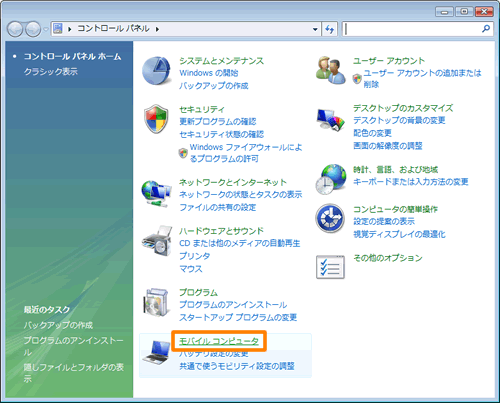Expand the arrow after コントロール パネル breadcrumb

157,29
